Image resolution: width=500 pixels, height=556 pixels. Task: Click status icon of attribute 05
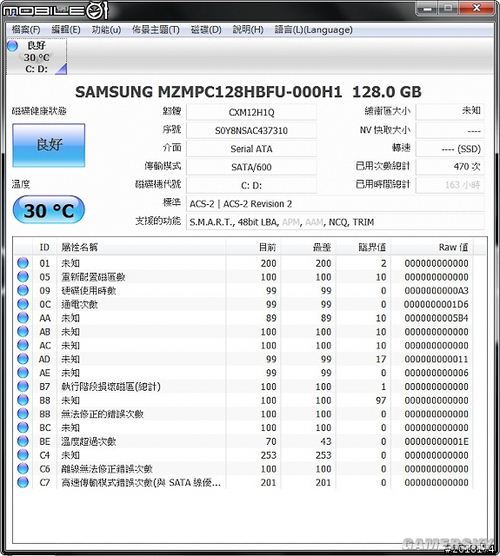tap(23, 277)
